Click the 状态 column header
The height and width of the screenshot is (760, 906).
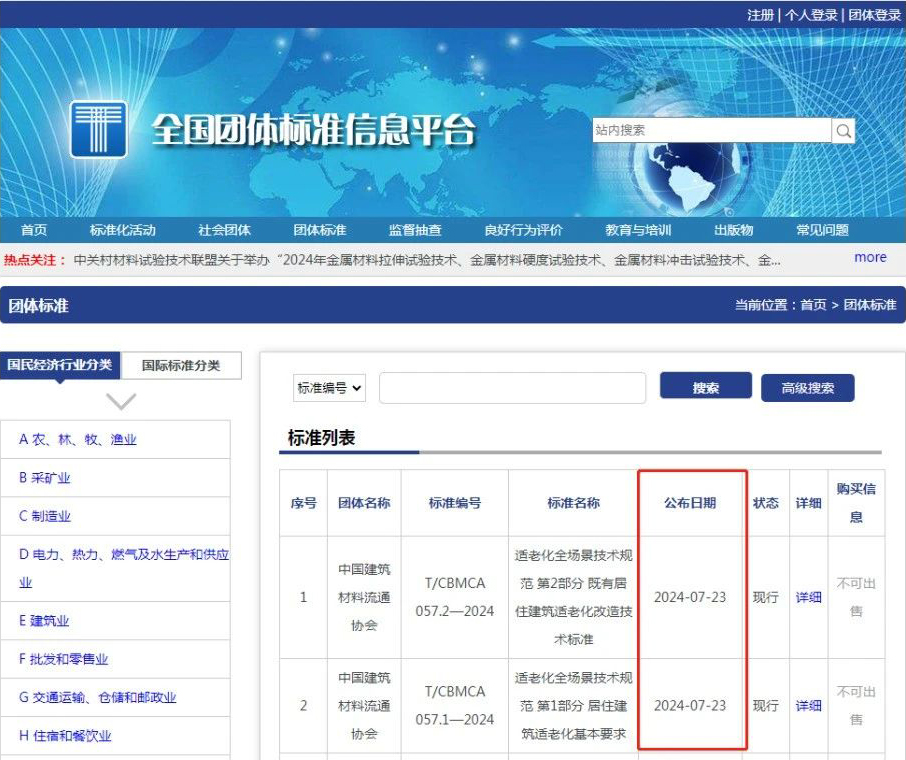(766, 503)
